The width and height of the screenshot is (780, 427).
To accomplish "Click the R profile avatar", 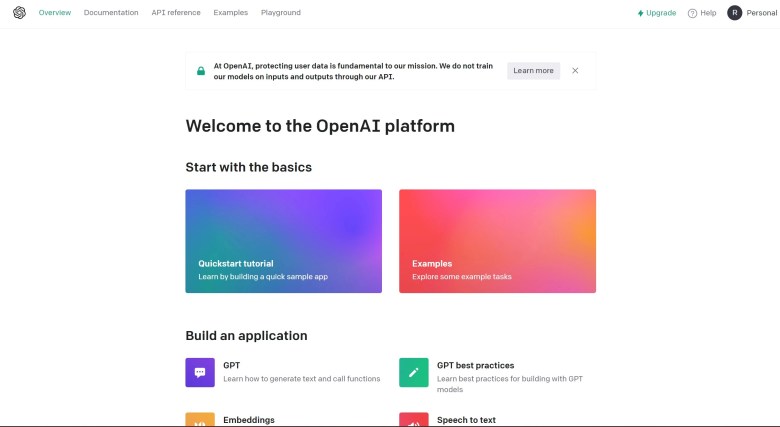I will [x=734, y=12].
